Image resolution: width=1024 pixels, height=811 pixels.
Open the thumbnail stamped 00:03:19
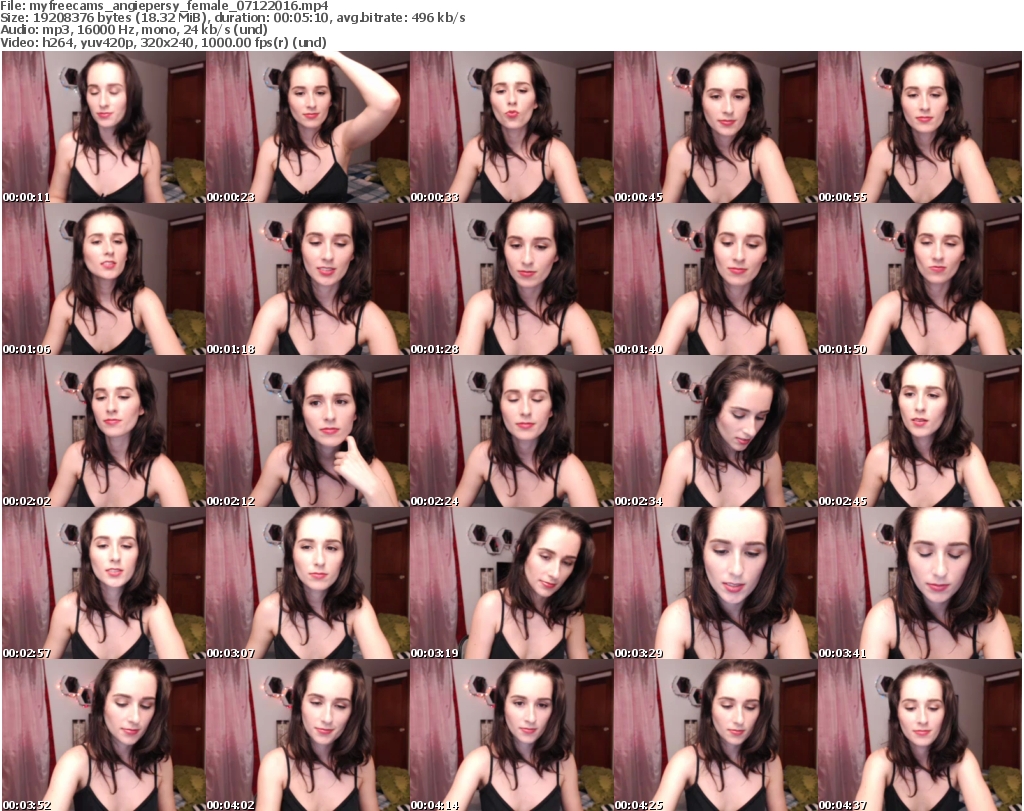pos(511,583)
